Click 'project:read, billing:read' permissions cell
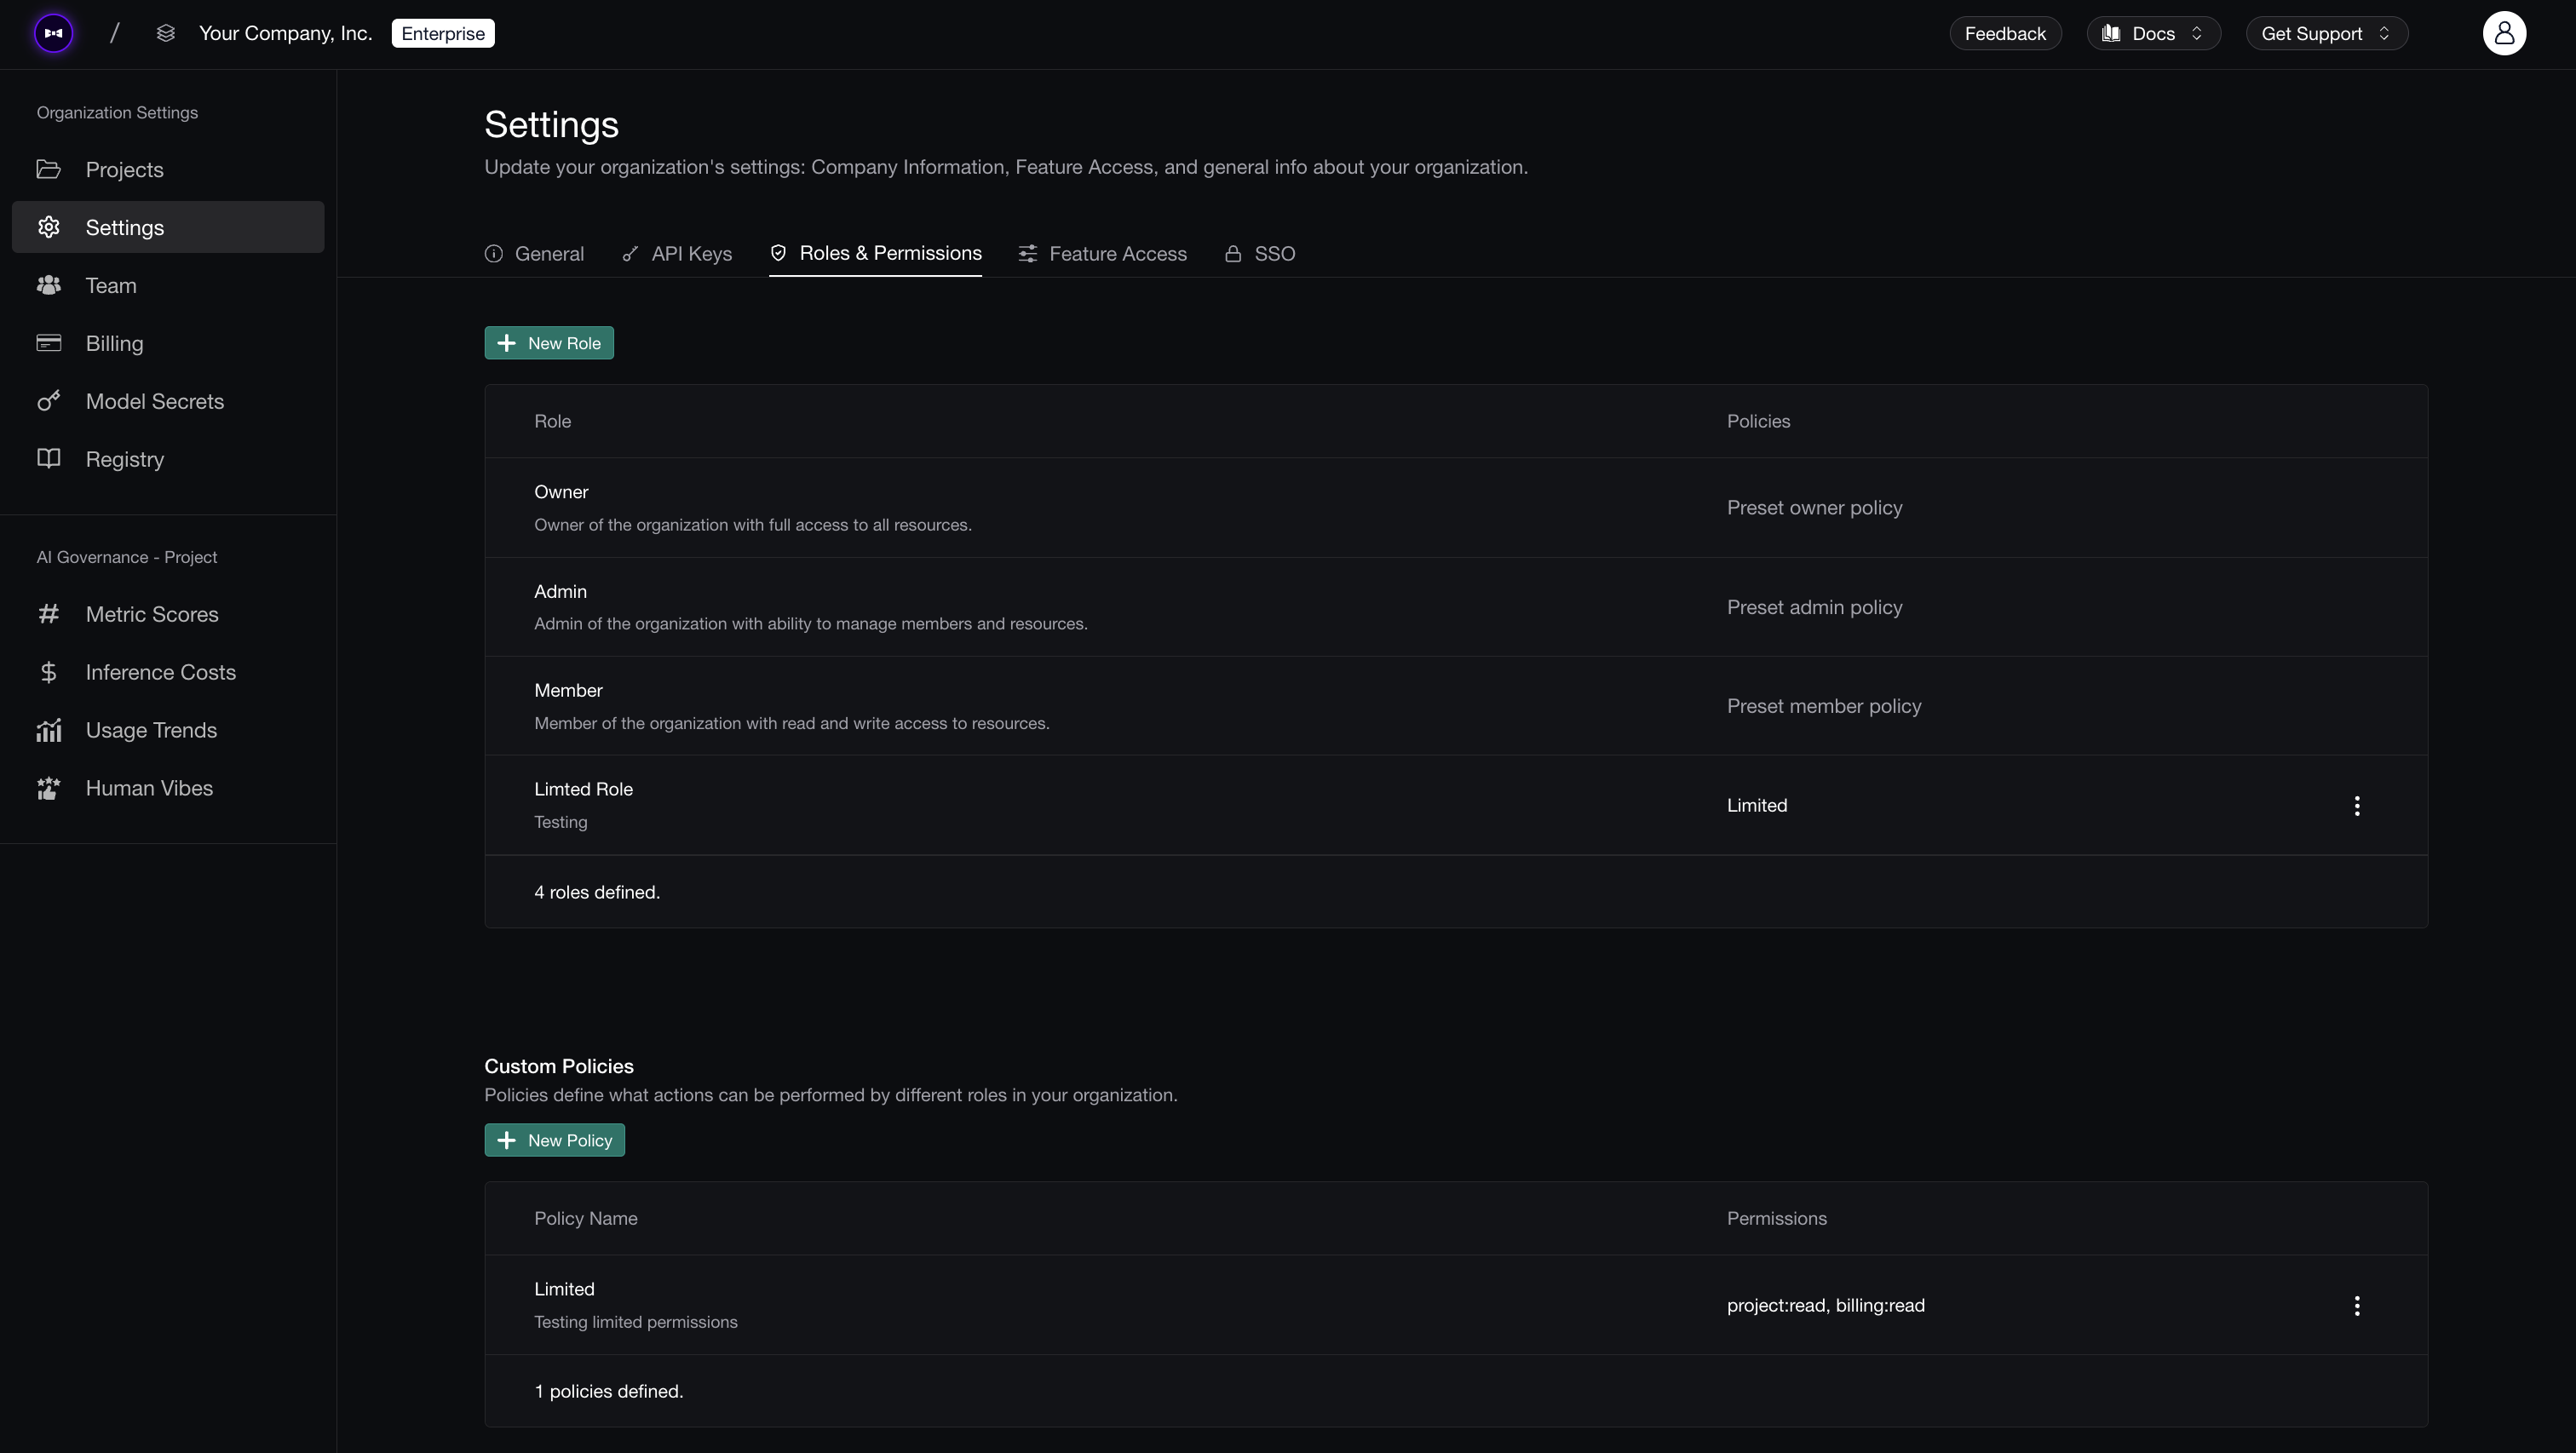2576x1453 pixels. click(x=1825, y=1305)
